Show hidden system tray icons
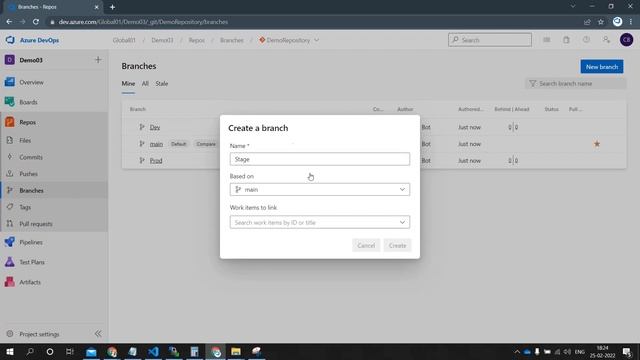 tap(517, 351)
